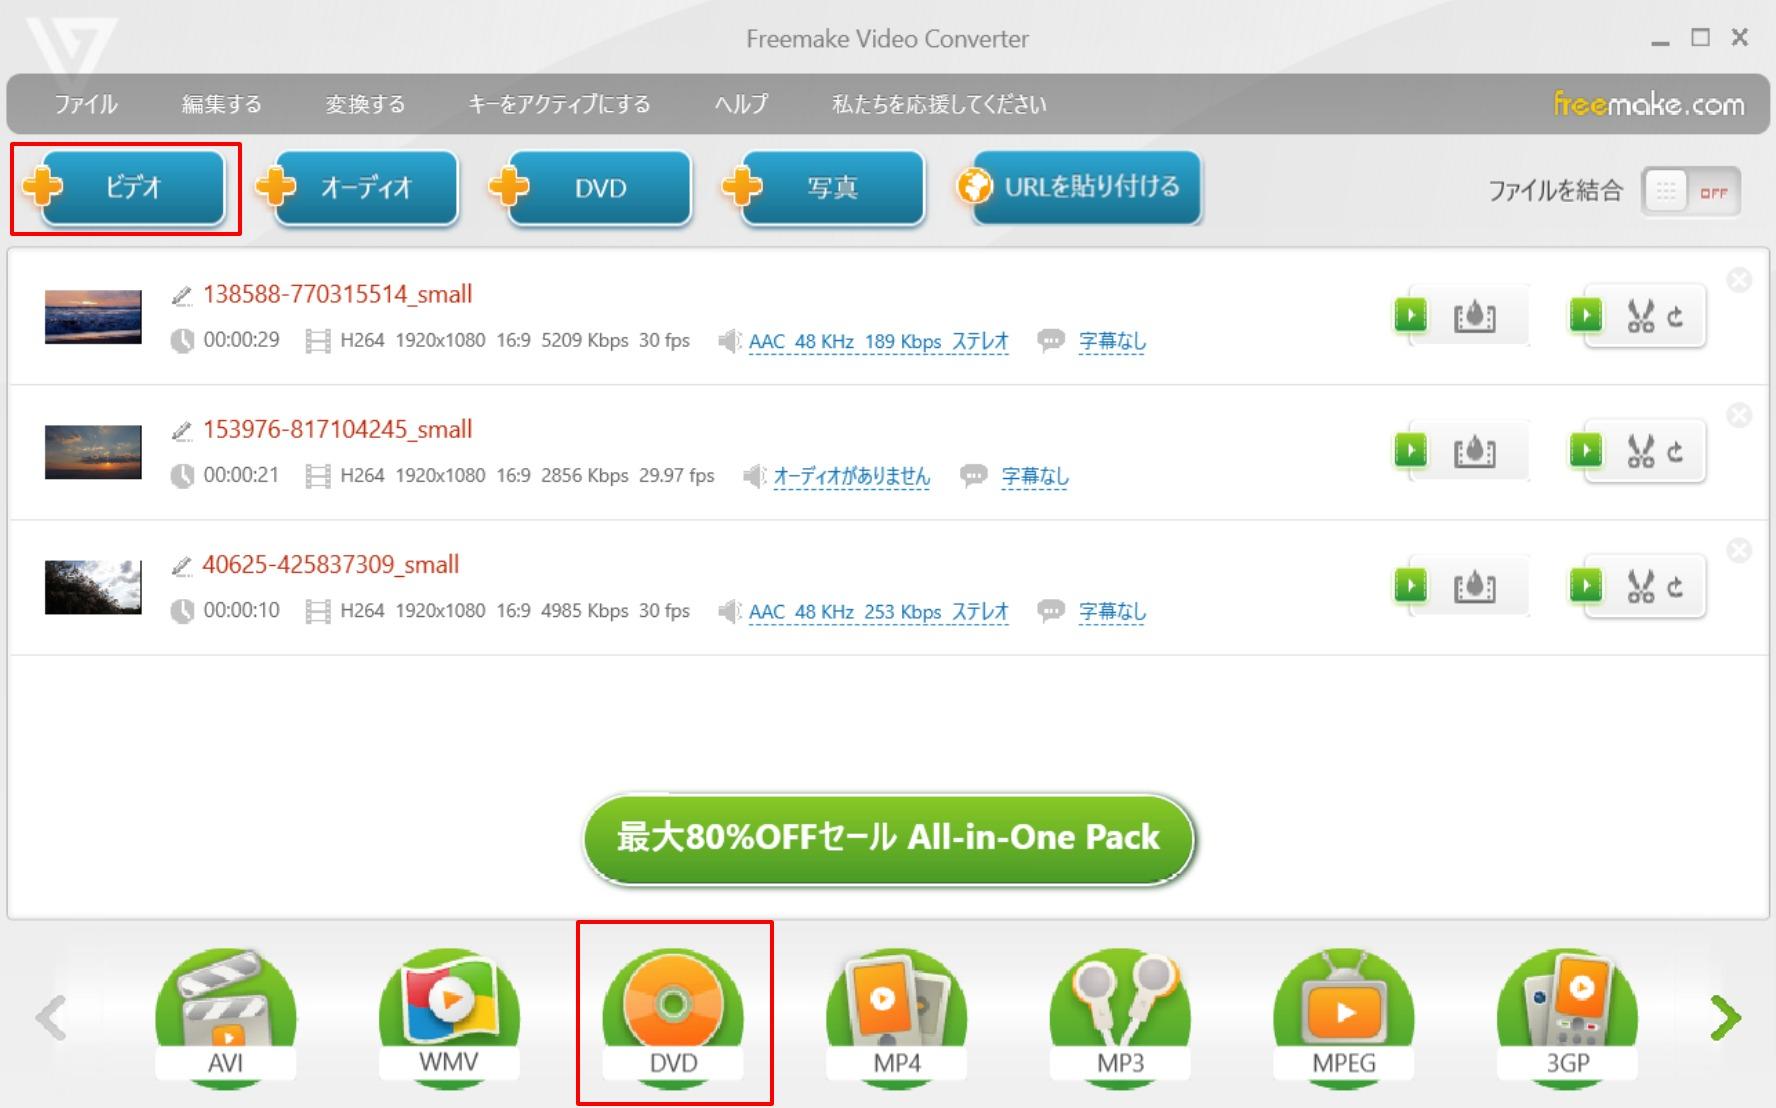Viewport: 1776px width, 1108px height.
Task: Click the tree thumbnail of 40625 video
Action: coord(93,587)
